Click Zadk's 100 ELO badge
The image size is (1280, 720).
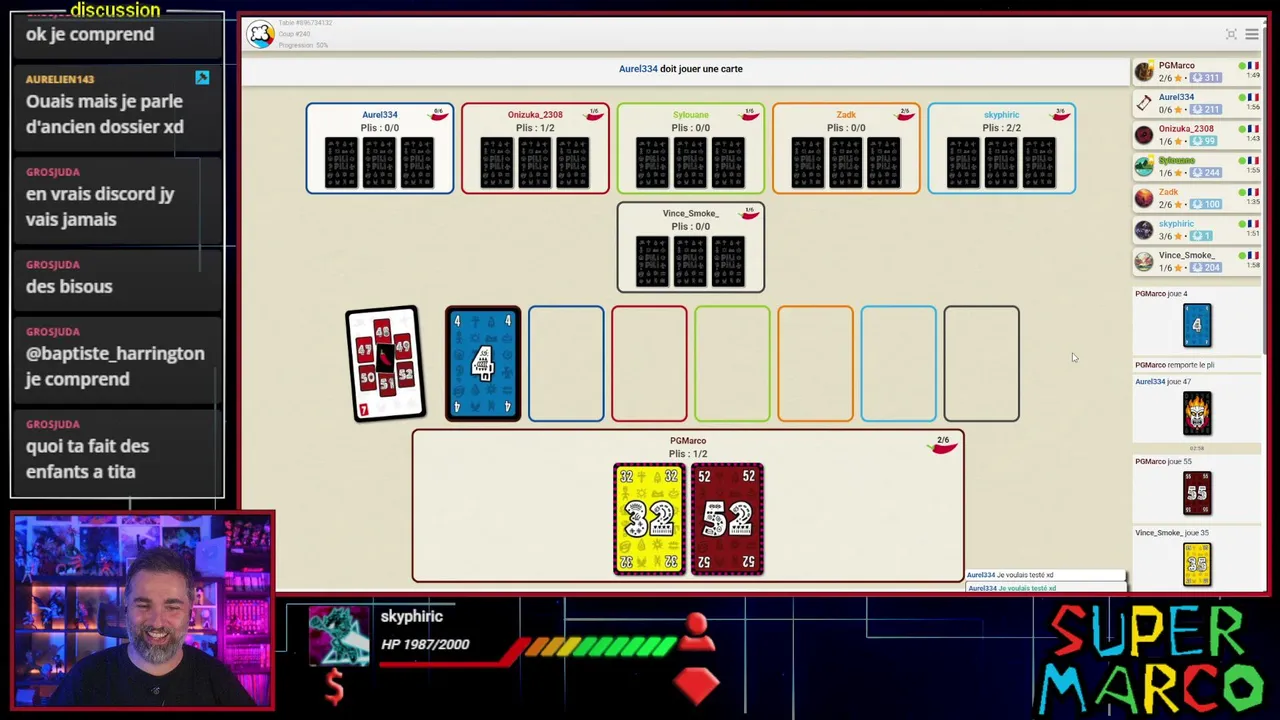tap(1204, 205)
